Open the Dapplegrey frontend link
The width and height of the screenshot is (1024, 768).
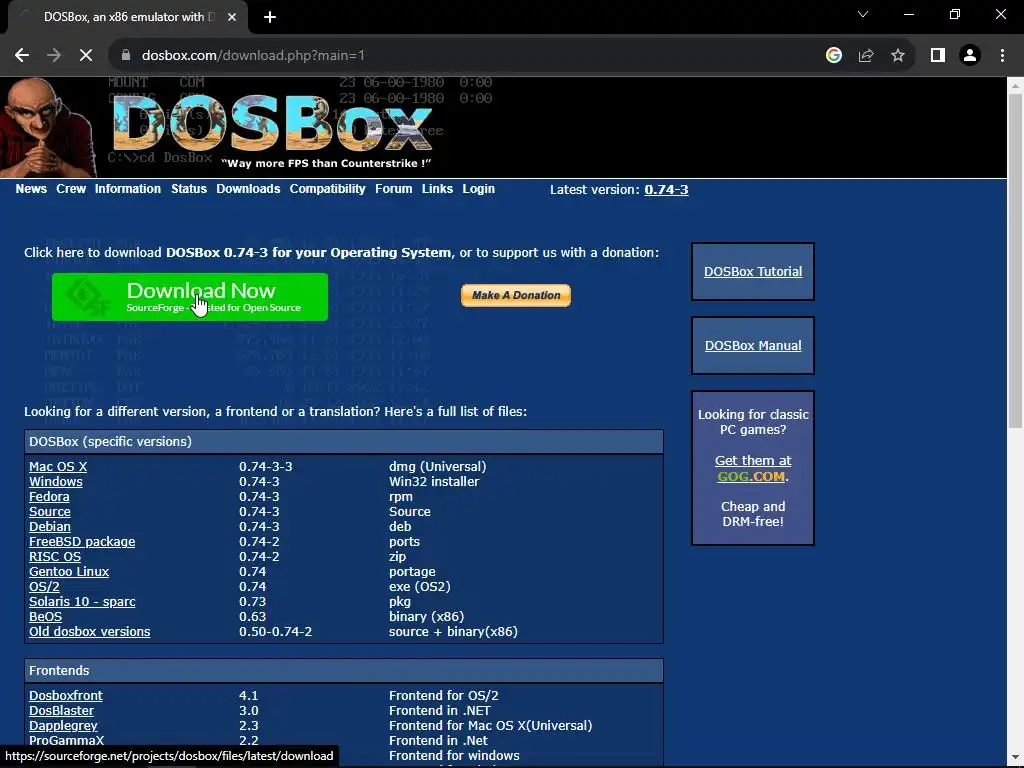[63, 726]
